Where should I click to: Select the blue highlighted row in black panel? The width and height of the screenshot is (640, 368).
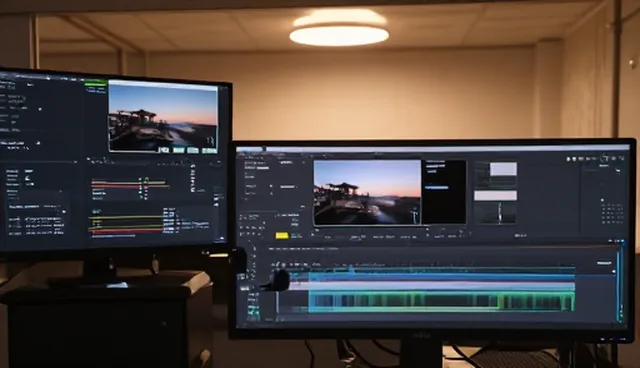(437, 187)
